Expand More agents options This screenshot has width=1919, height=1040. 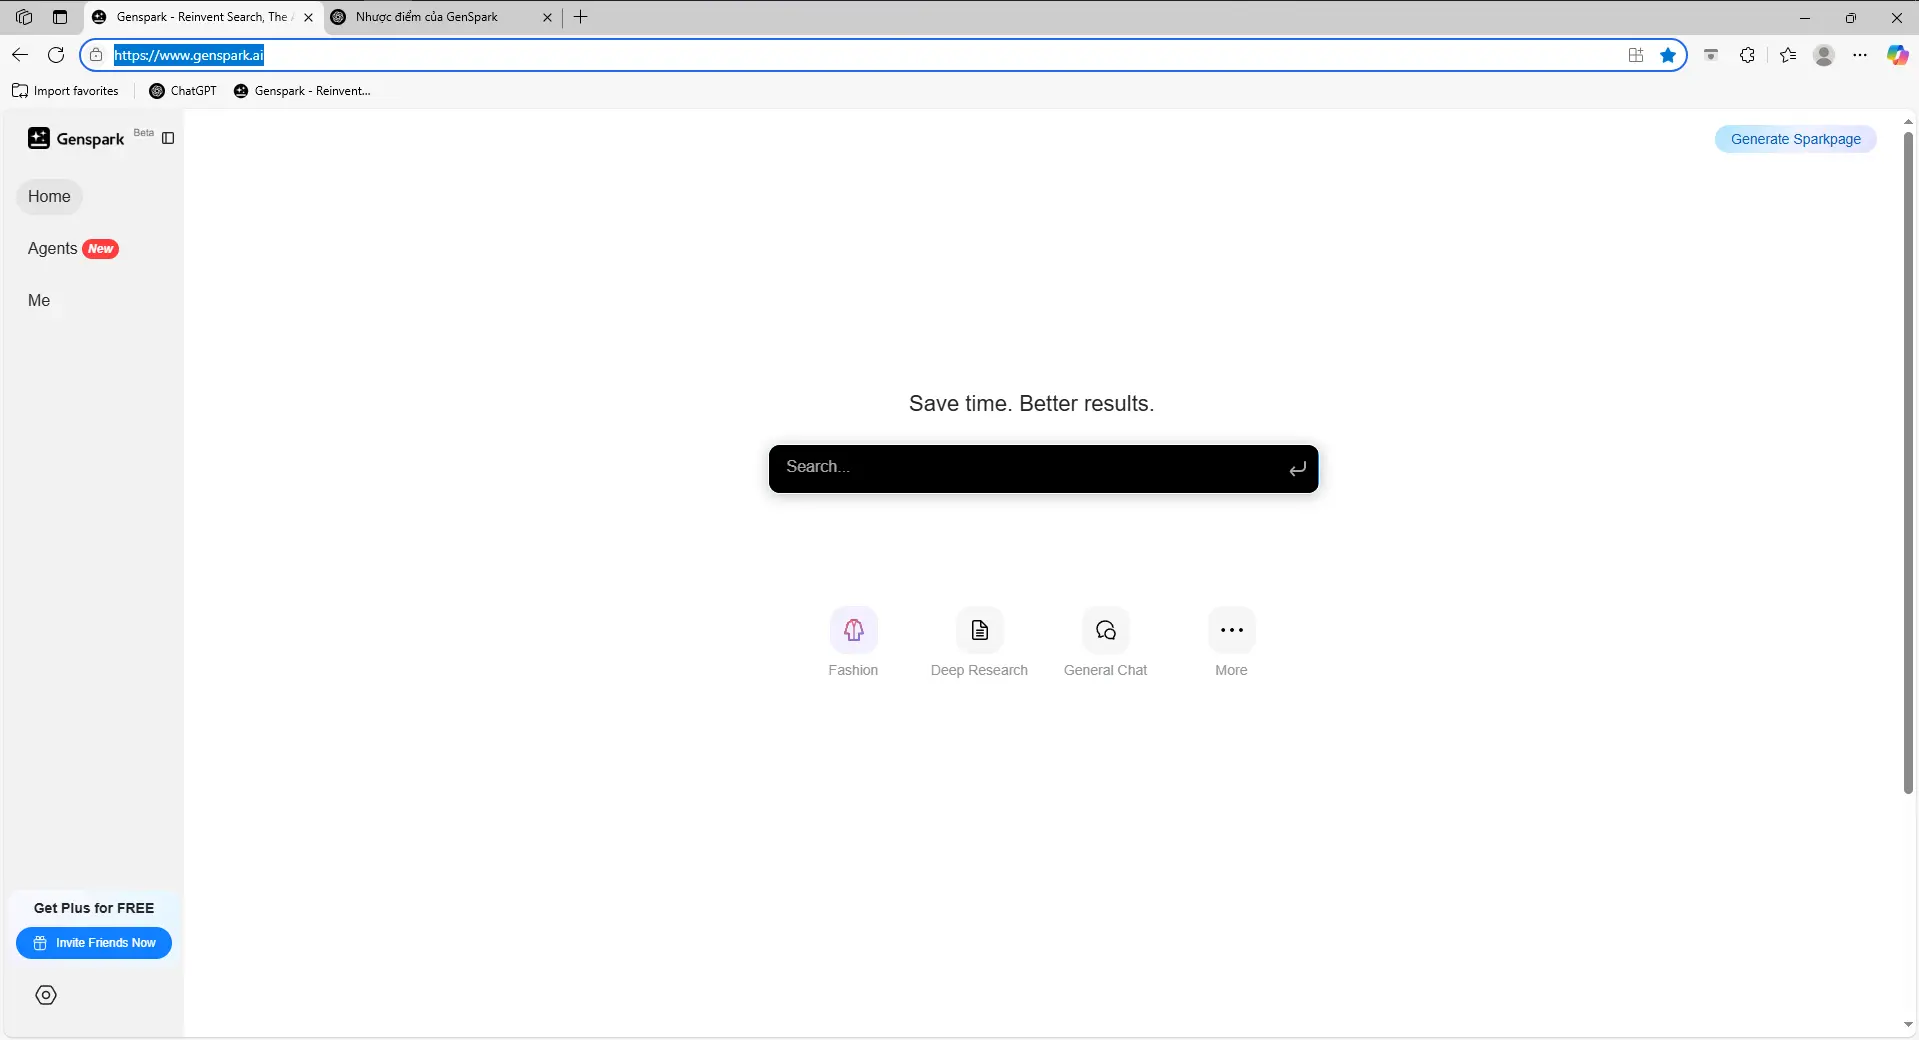click(1231, 643)
